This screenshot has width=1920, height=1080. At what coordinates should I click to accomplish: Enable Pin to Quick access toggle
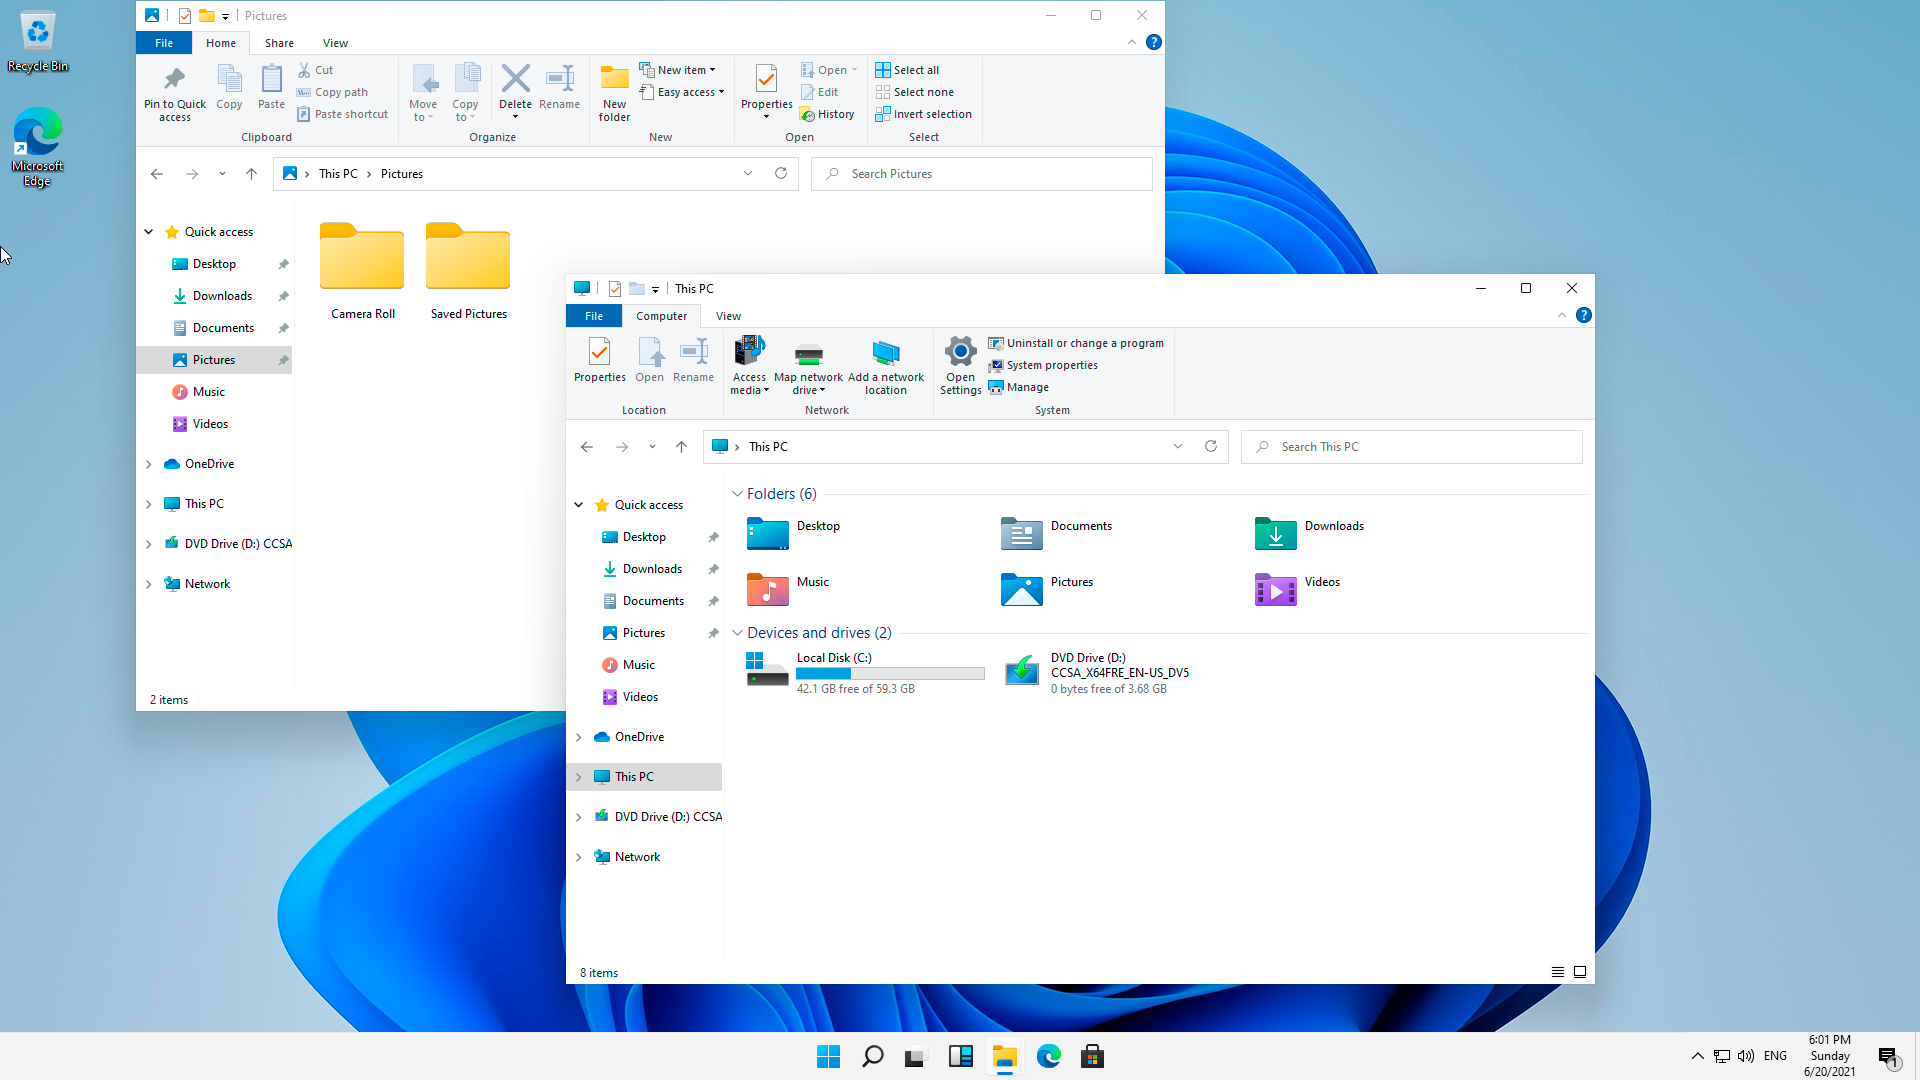click(x=173, y=92)
